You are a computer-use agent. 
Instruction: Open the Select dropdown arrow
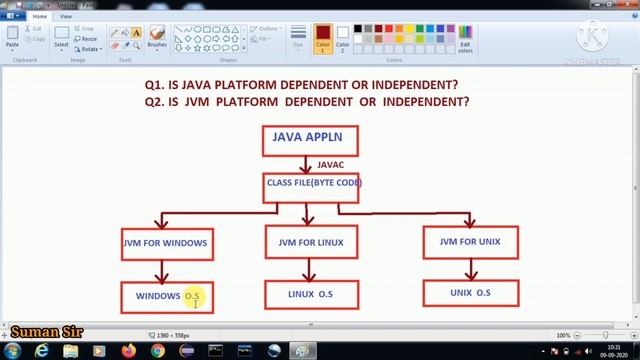[61, 50]
